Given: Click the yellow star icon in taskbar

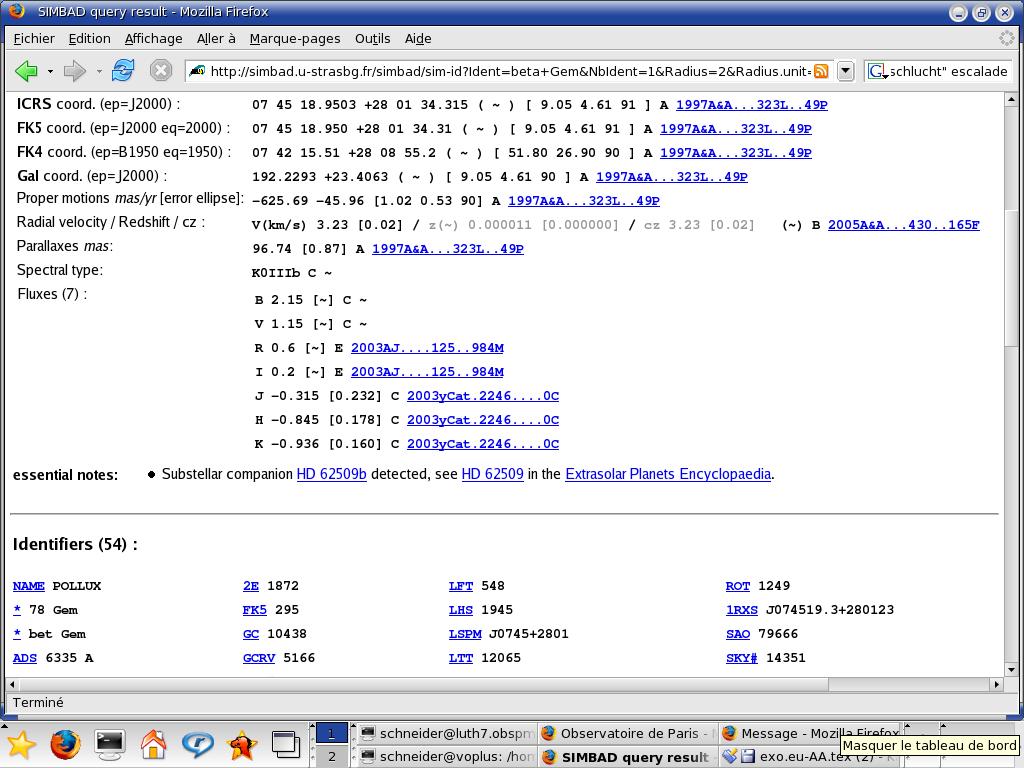Looking at the screenshot, I should tap(21, 744).
